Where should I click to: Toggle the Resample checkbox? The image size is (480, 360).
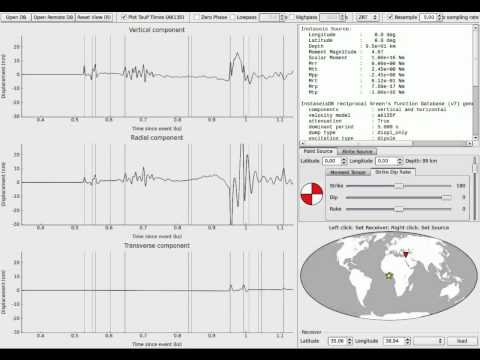[390, 17]
